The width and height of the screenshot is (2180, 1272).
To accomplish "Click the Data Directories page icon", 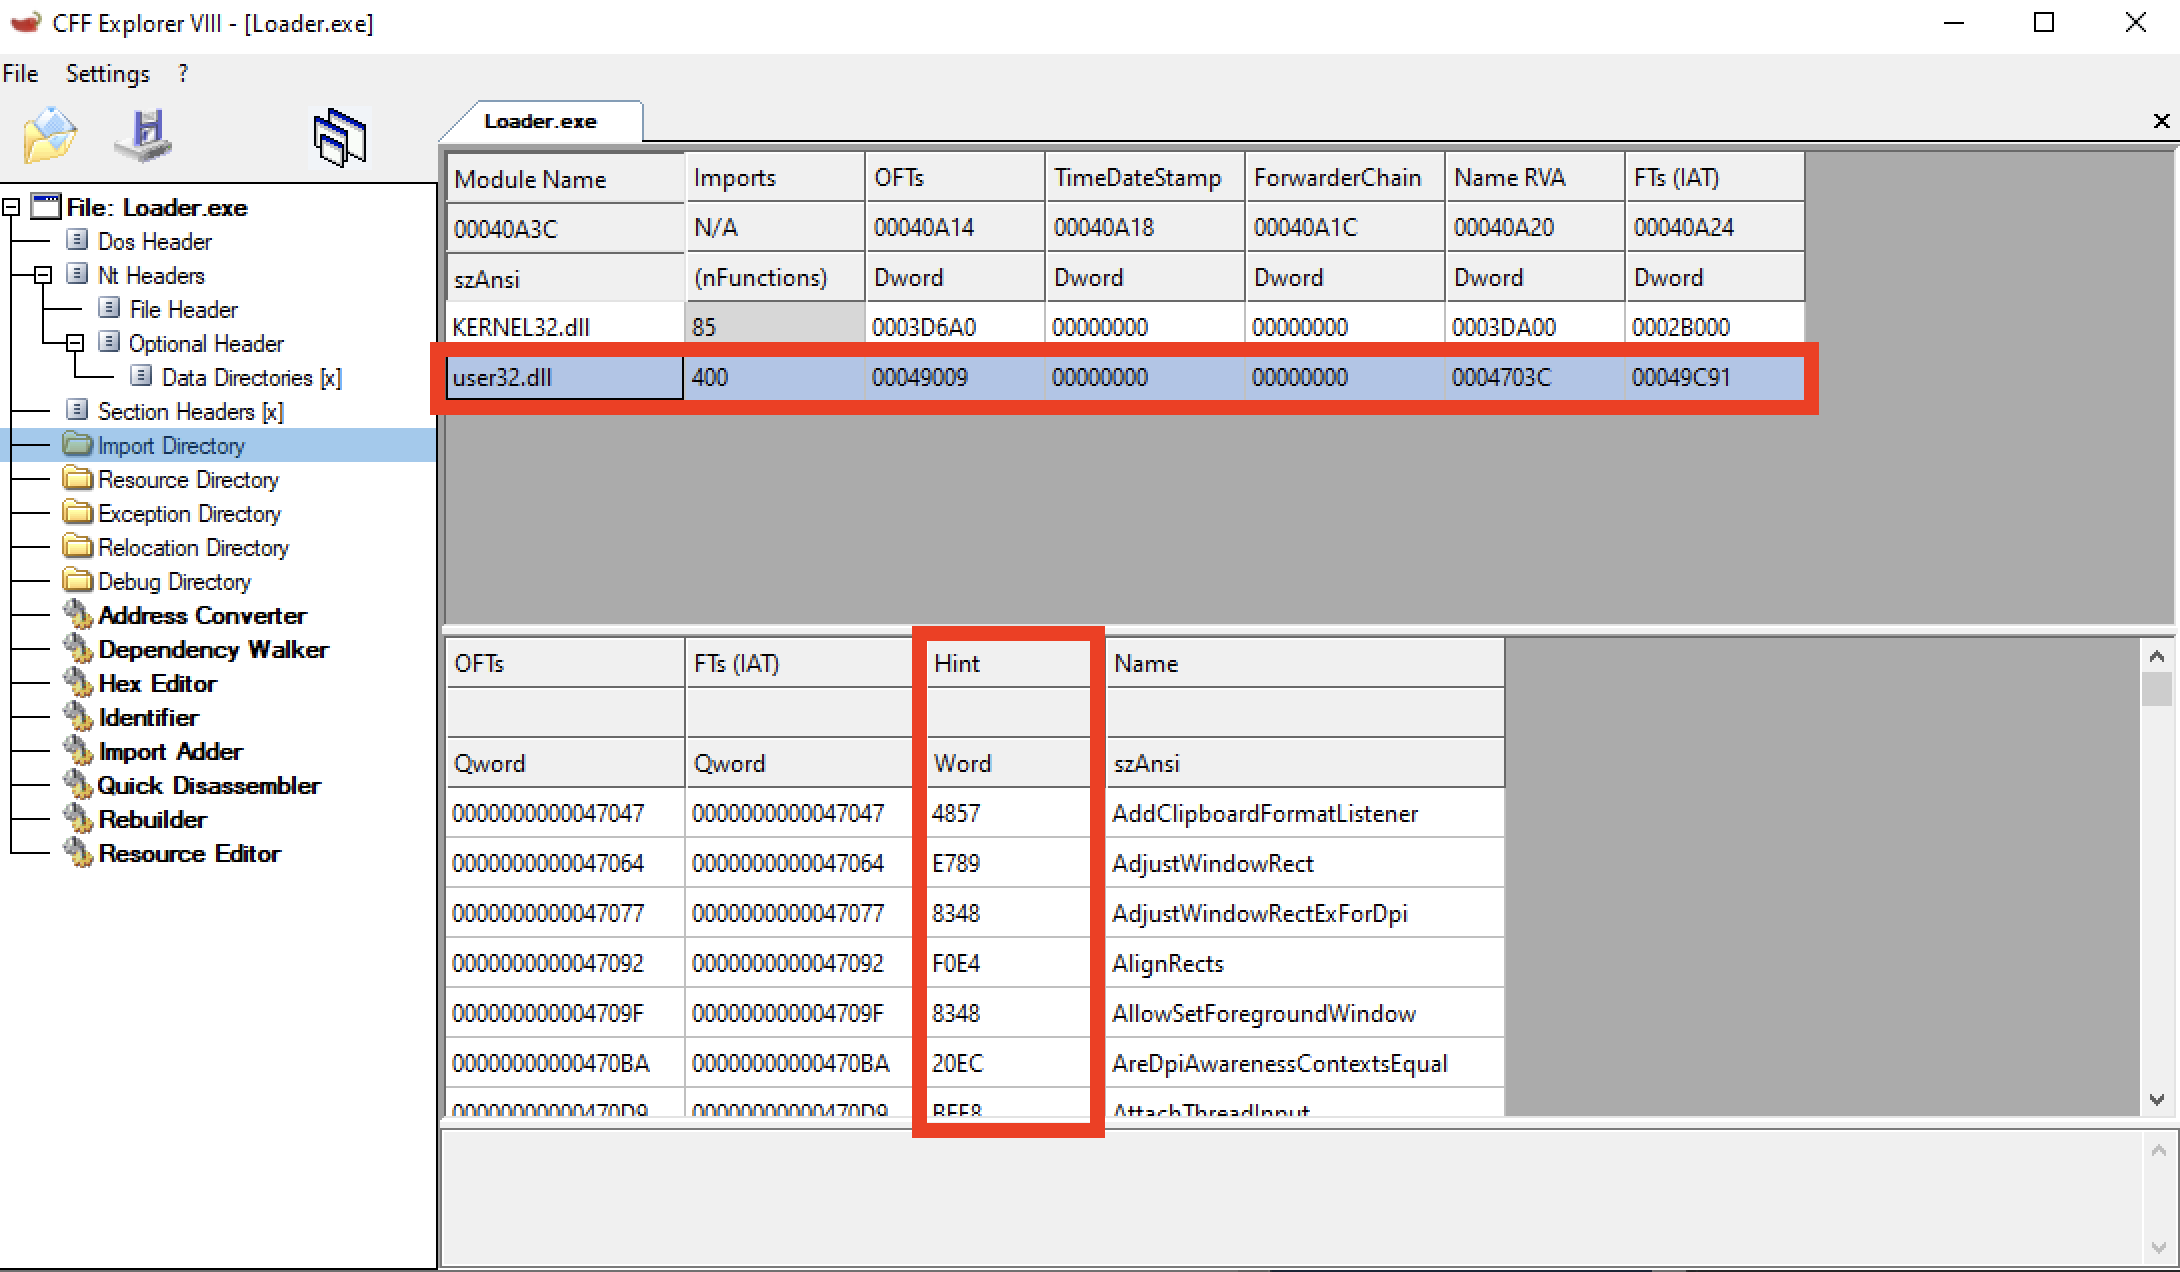I will (142, 376).
